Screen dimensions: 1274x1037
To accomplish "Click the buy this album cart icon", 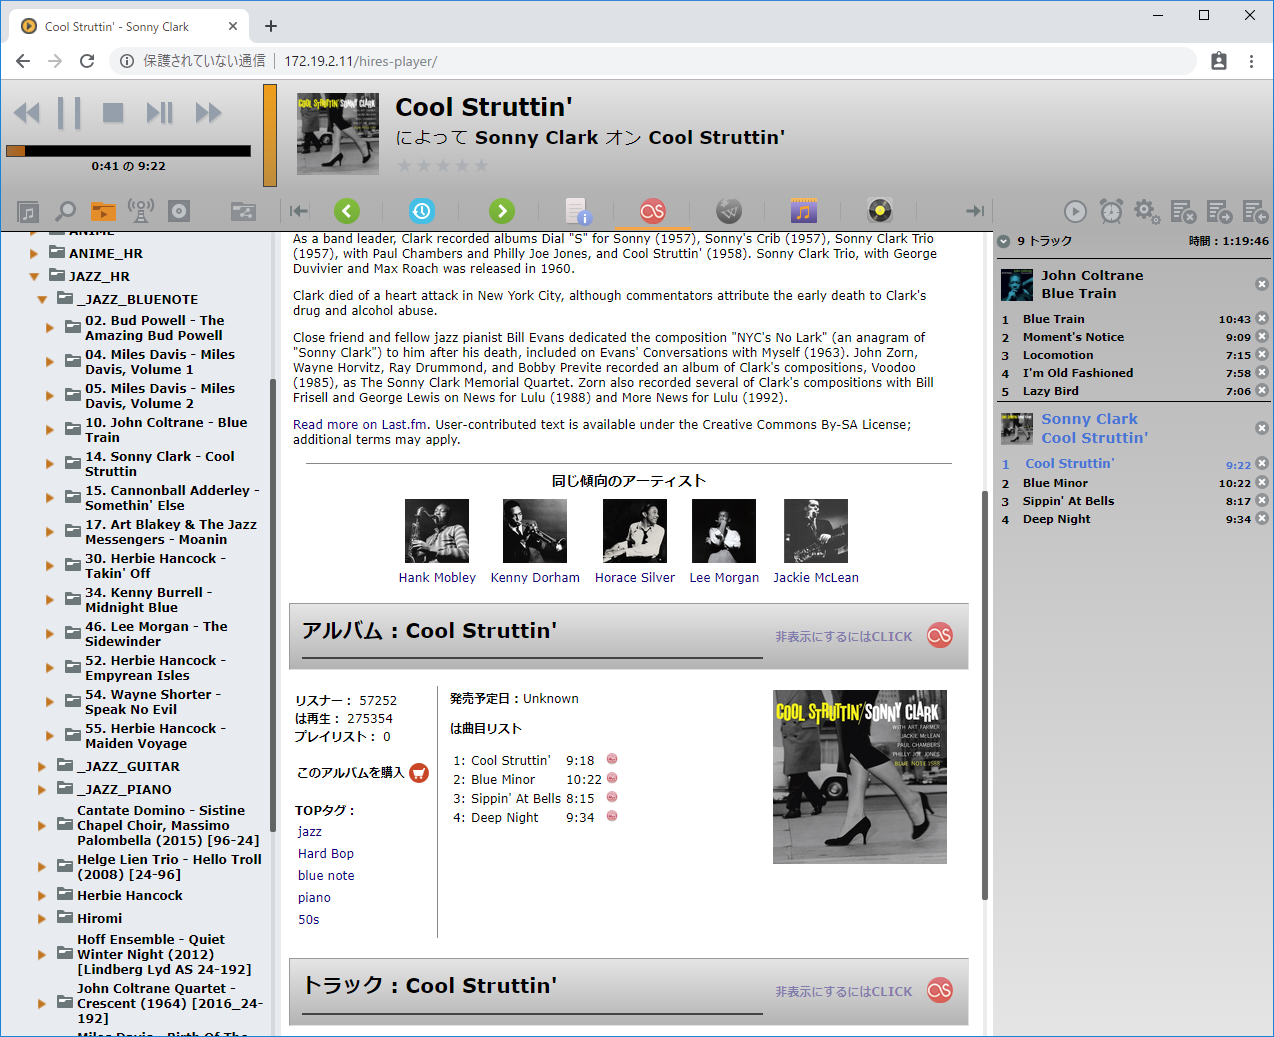I will (x=419, y=773).
